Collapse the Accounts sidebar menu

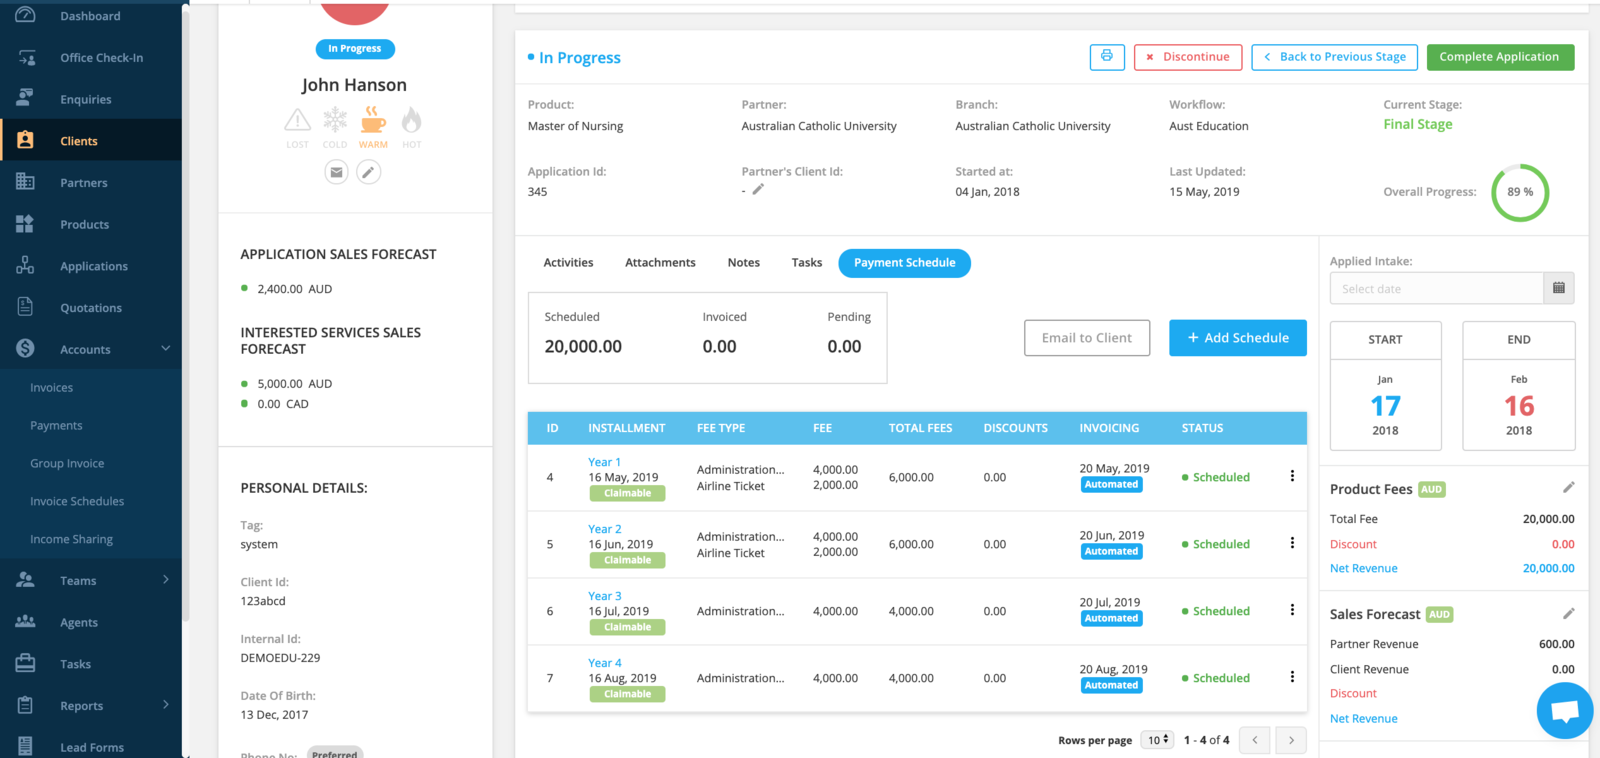click(x=166, y=349)
